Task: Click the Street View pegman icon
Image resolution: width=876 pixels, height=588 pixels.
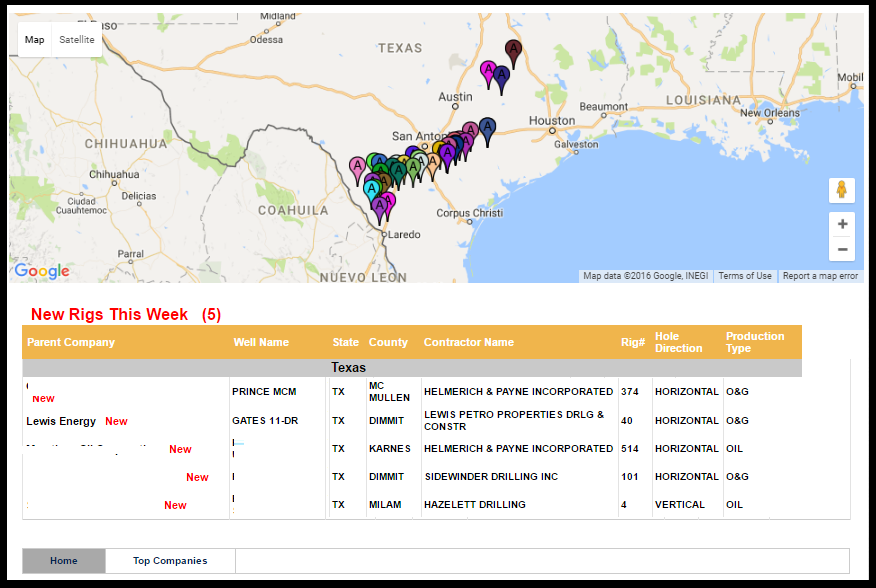Action: click(x=841, y=190)
